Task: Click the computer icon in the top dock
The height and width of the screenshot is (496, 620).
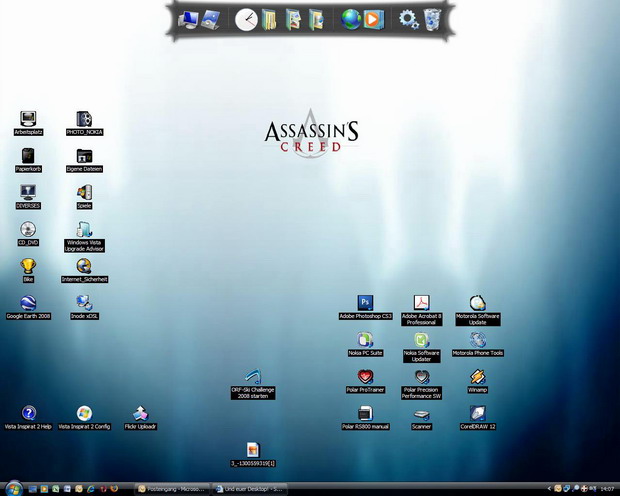Action: point(188,20)
